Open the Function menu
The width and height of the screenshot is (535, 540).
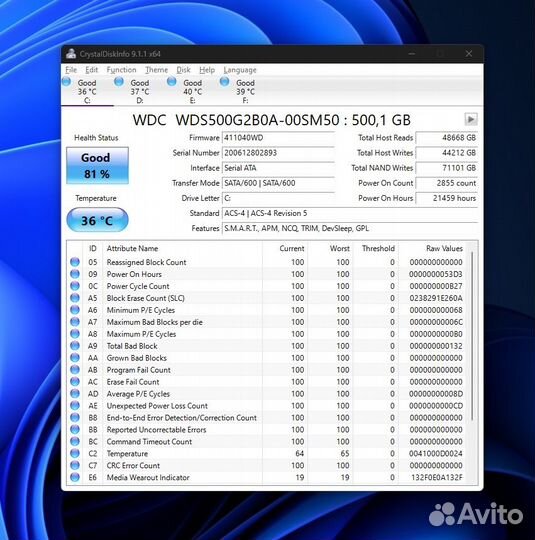(121, 70)
